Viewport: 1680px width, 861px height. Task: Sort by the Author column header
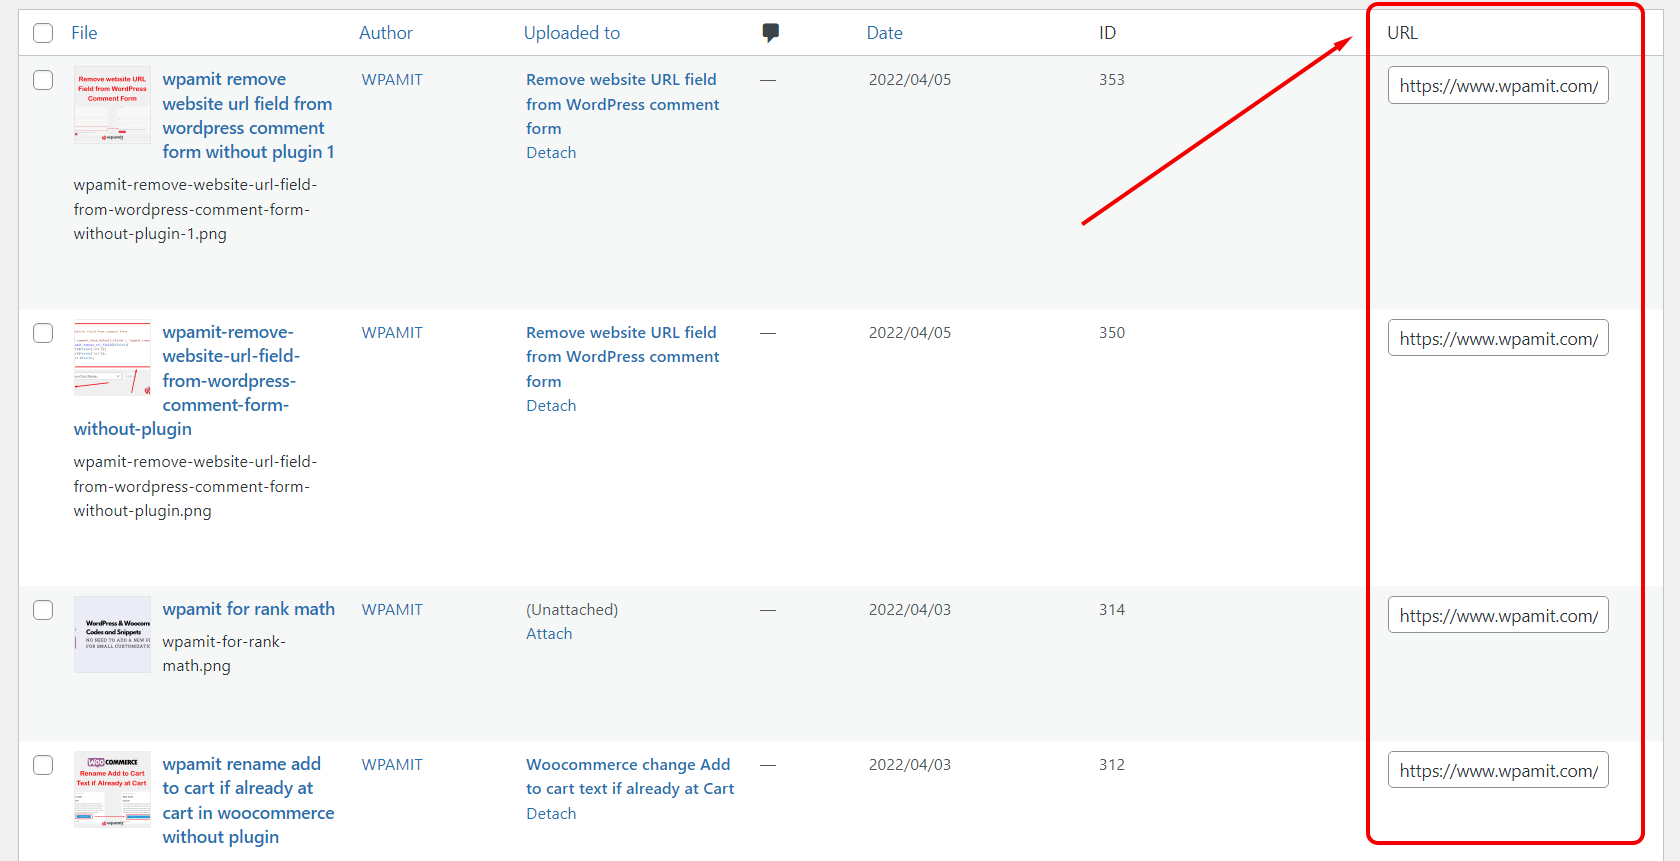click(386, 33)
